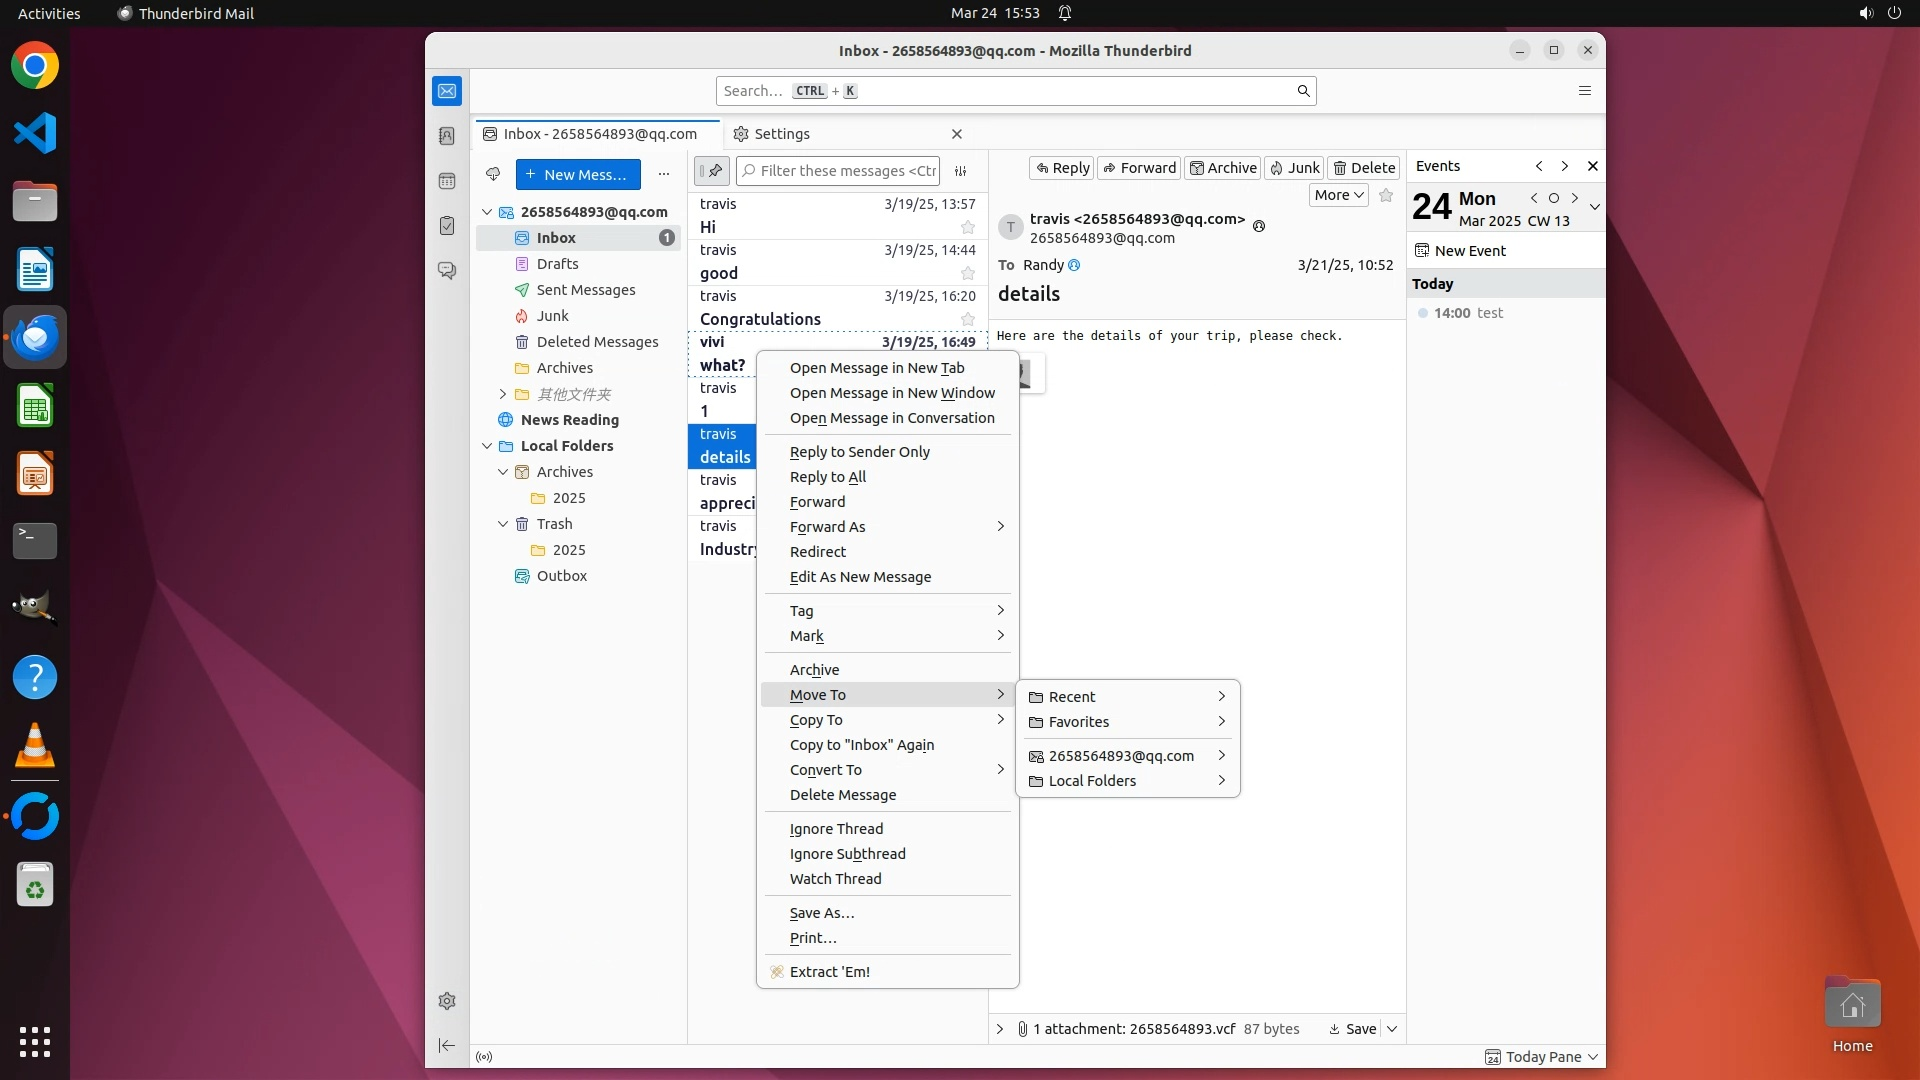The image size is (1920, 1080).
Task: Open the More actions dropdown
Action: [x=1338, y=196]
